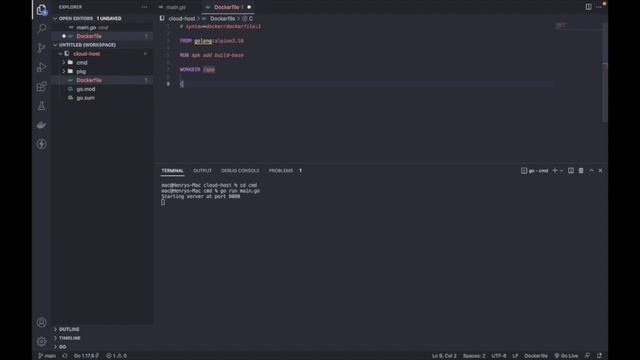Open editor more actions ellipsis
The image size is (640, 360).
[598, 7]
